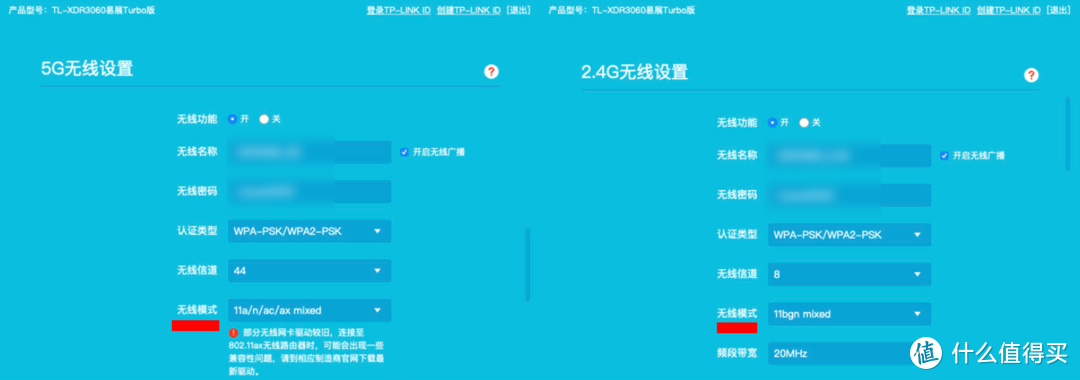Turn 5G wireless function off

264,119
